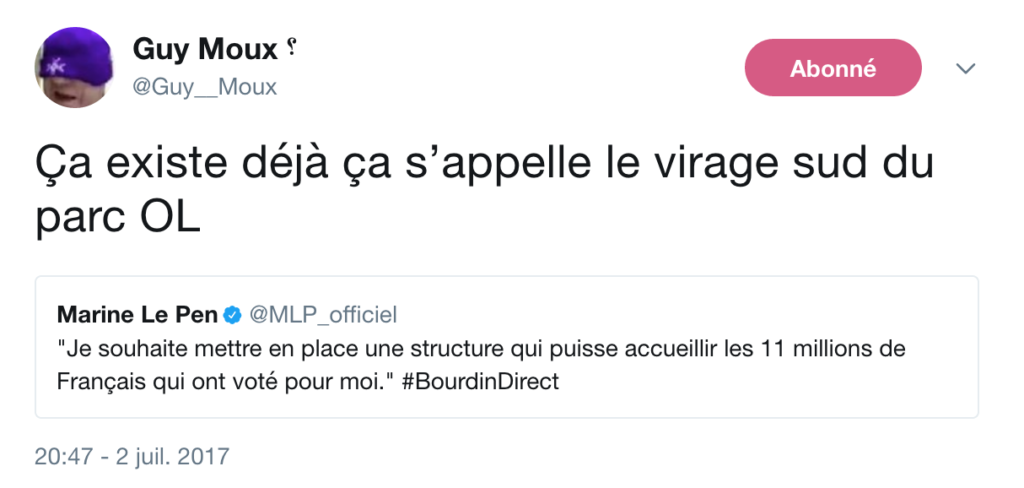The height and width of the screenshot is (488, 1024).
Task: Open the @MLP_officiel handle
Action: 322,315
